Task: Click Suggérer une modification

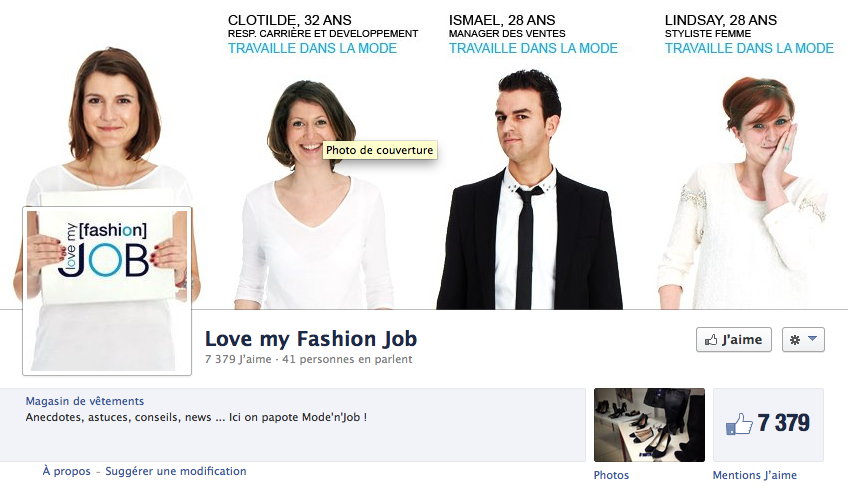Action: click(x=175, y=471)
